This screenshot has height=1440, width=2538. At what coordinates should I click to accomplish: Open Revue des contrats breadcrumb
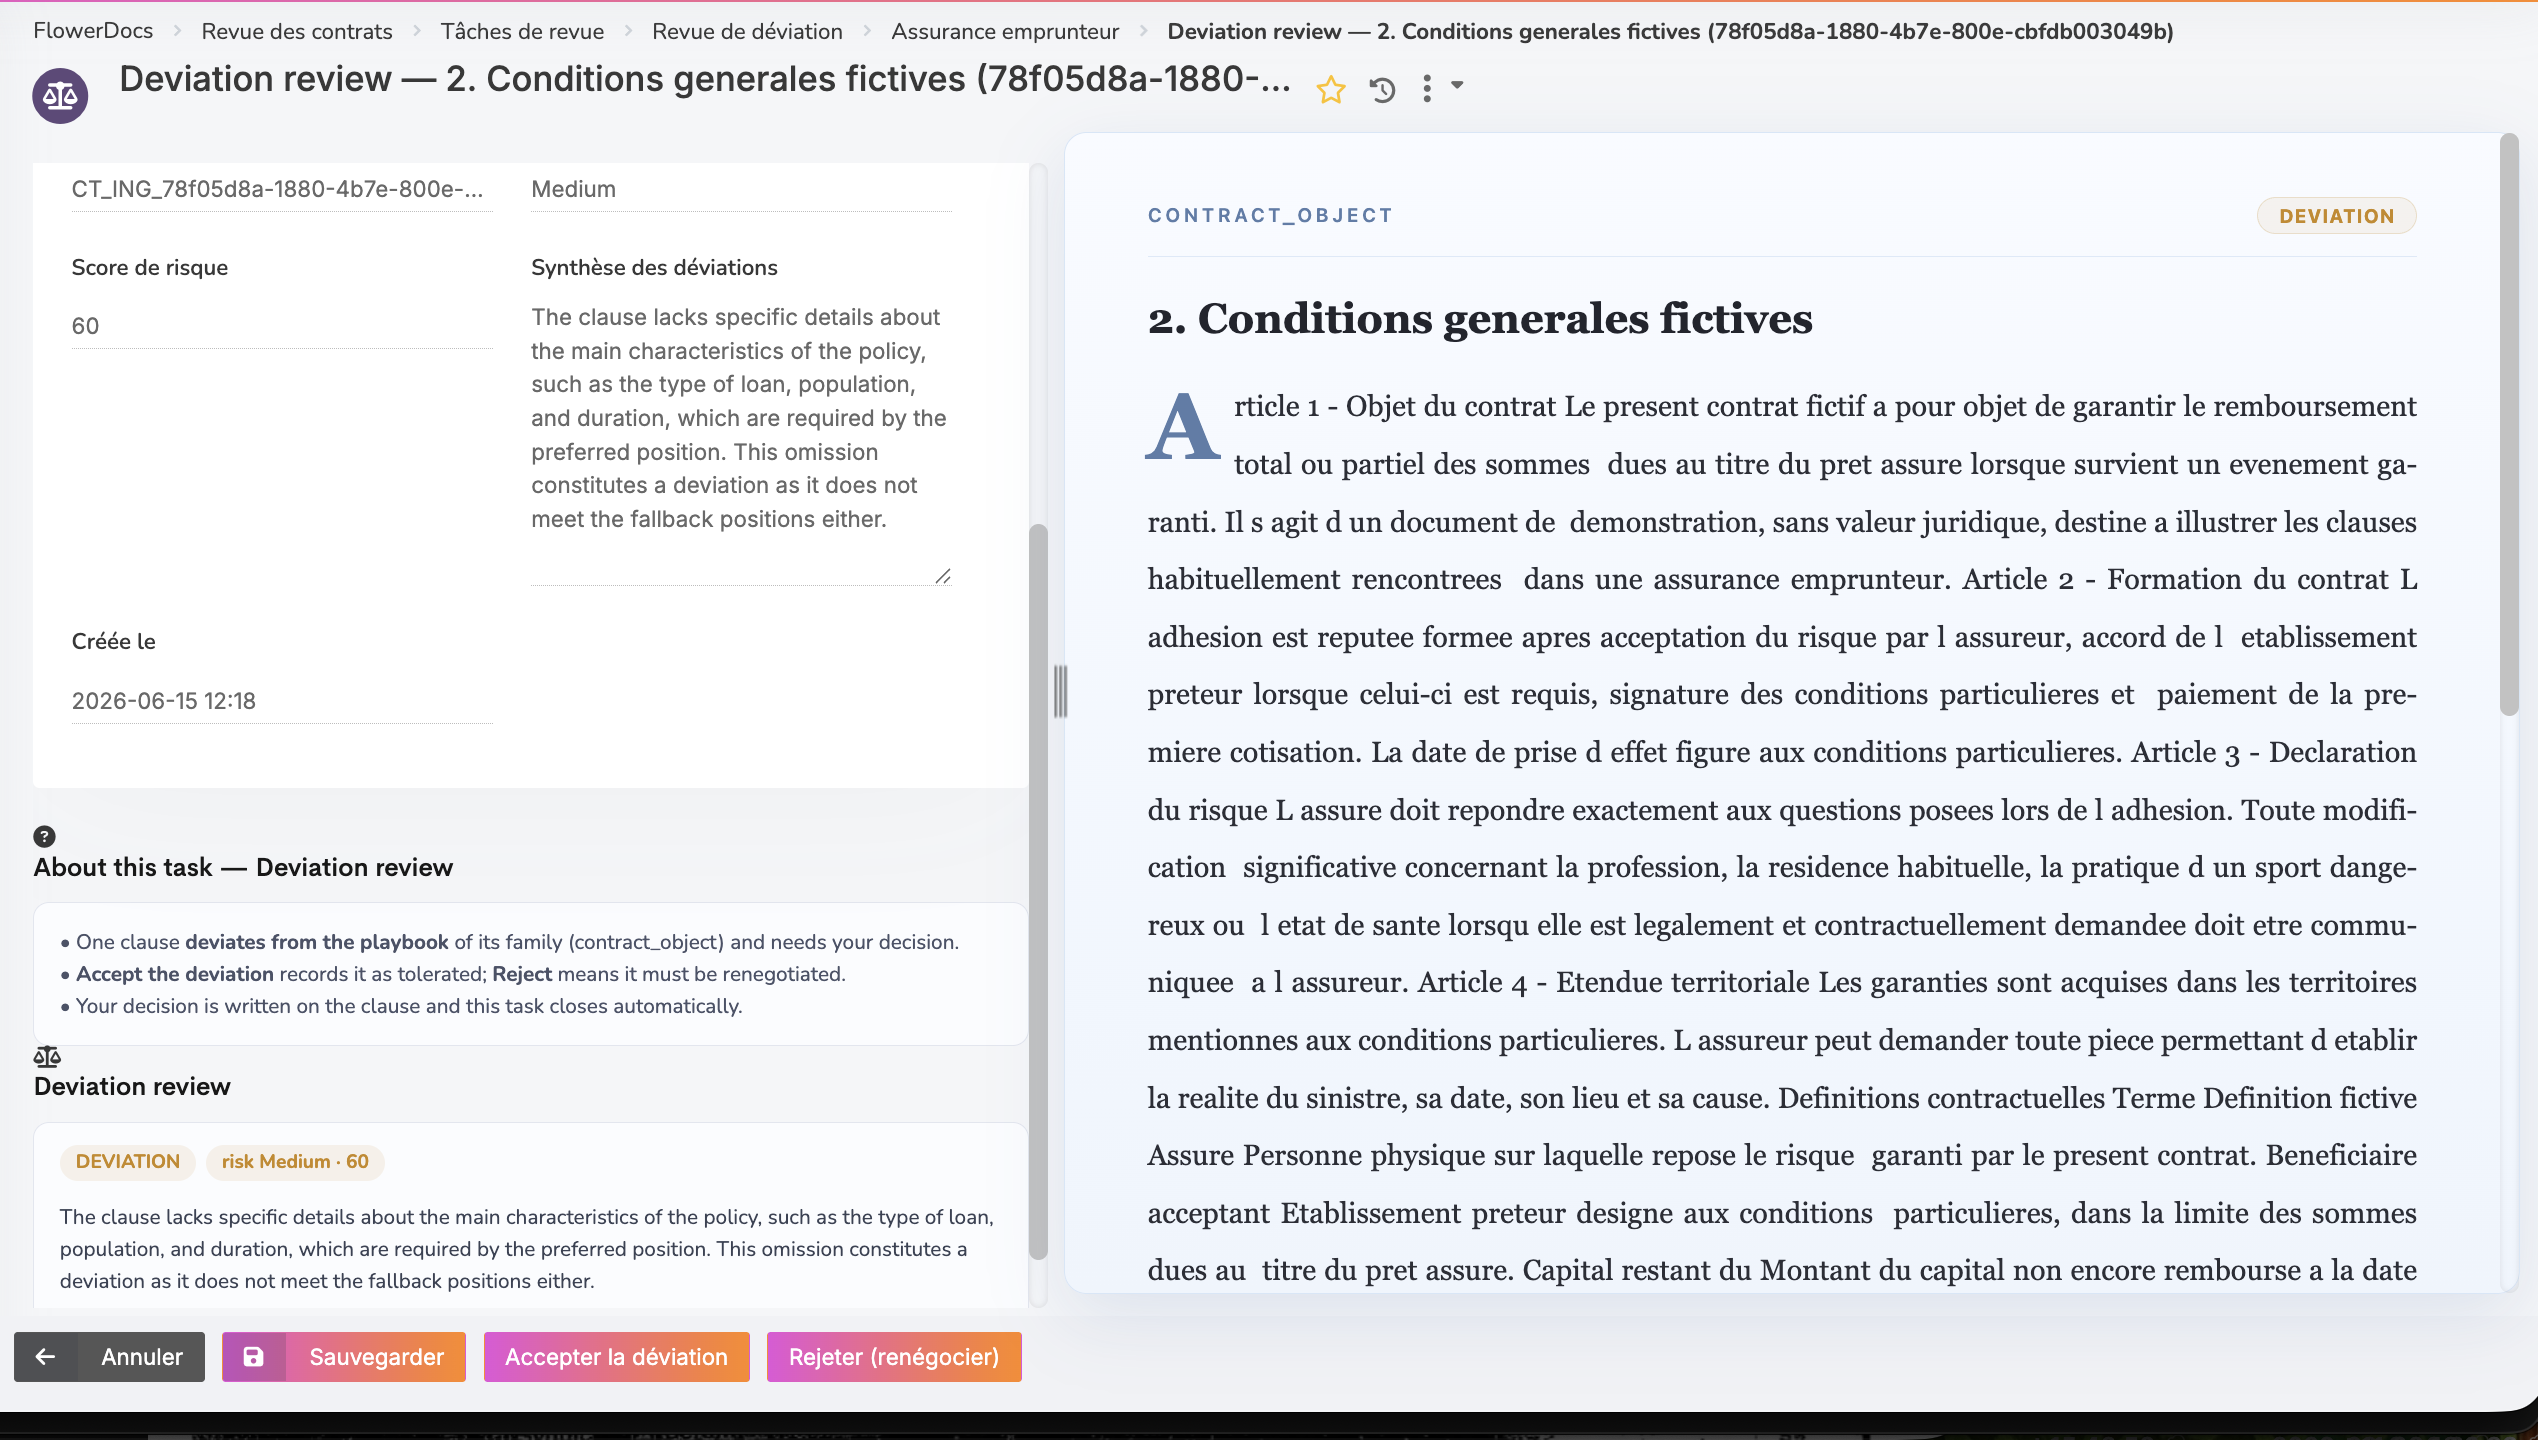[x=297, y=31]
